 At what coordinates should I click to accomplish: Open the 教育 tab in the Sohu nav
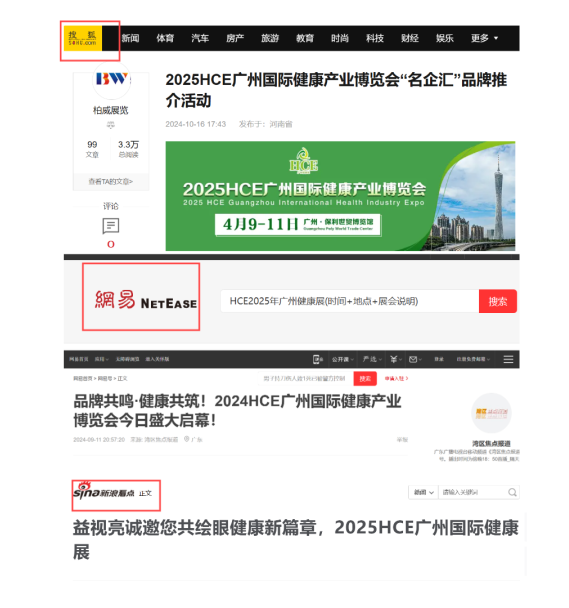[305, 38]
